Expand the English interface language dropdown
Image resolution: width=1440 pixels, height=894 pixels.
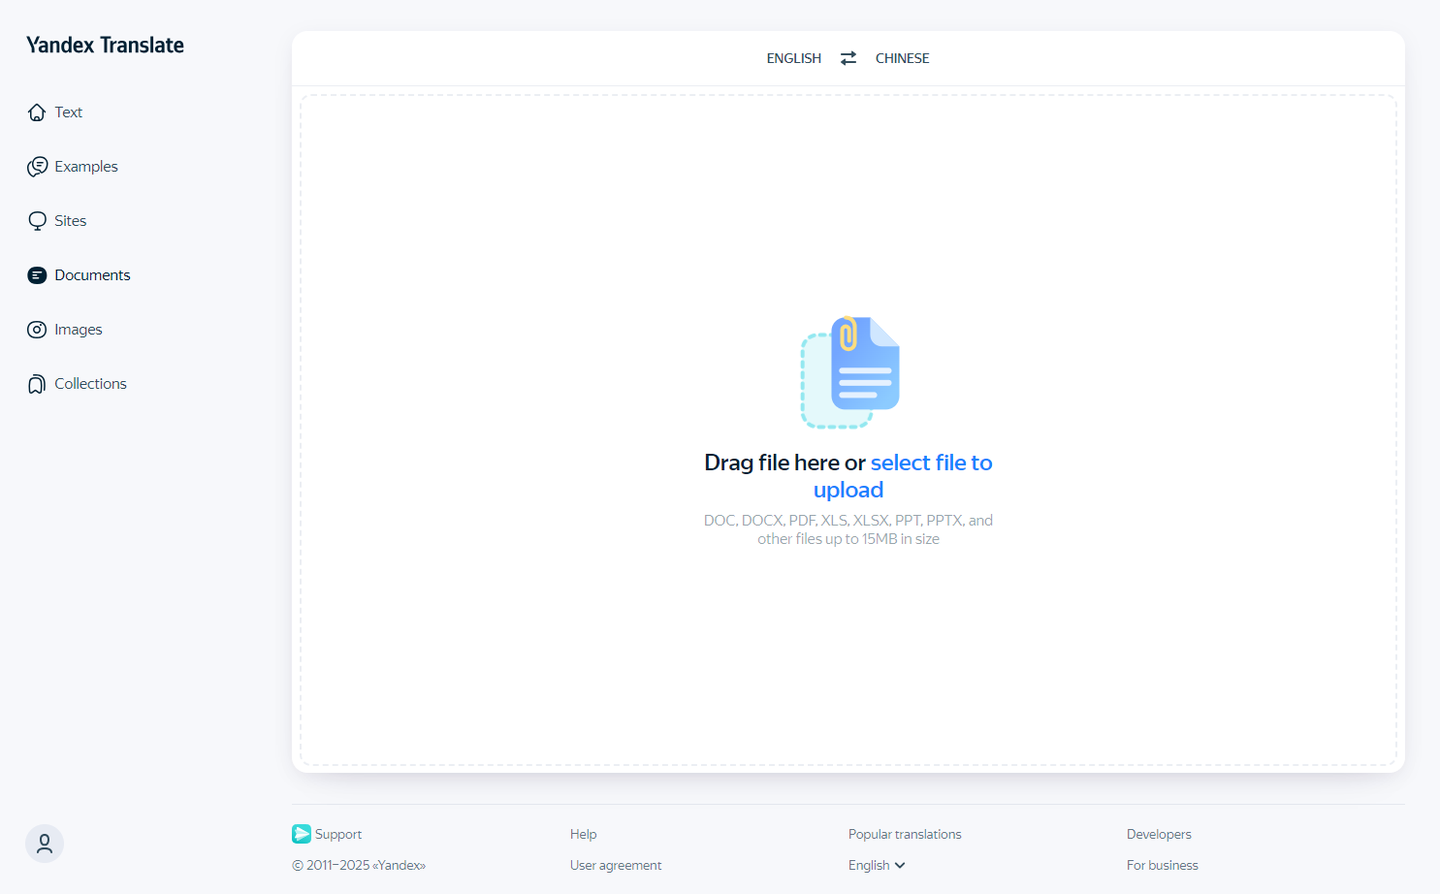[877, 865]
